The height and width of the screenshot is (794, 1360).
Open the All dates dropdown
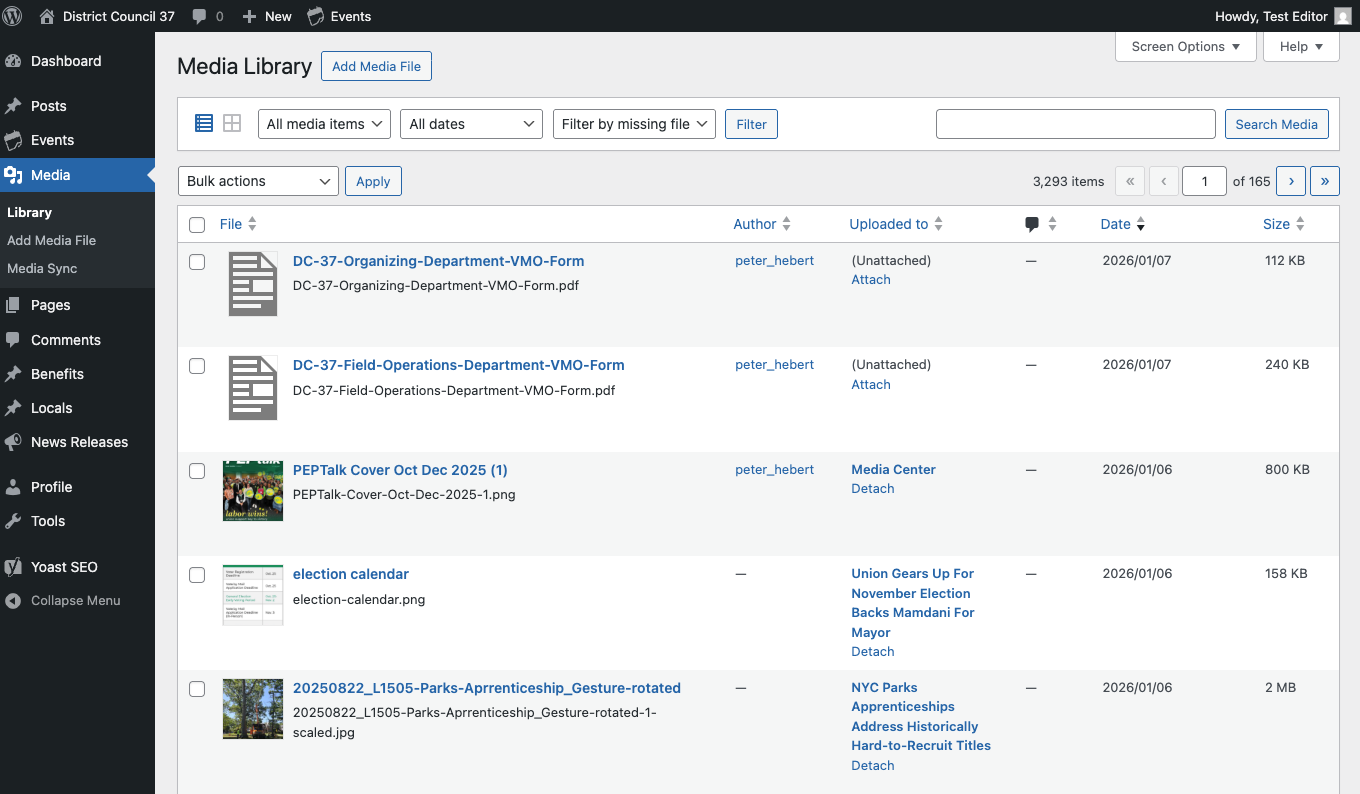tap(470, 123)
